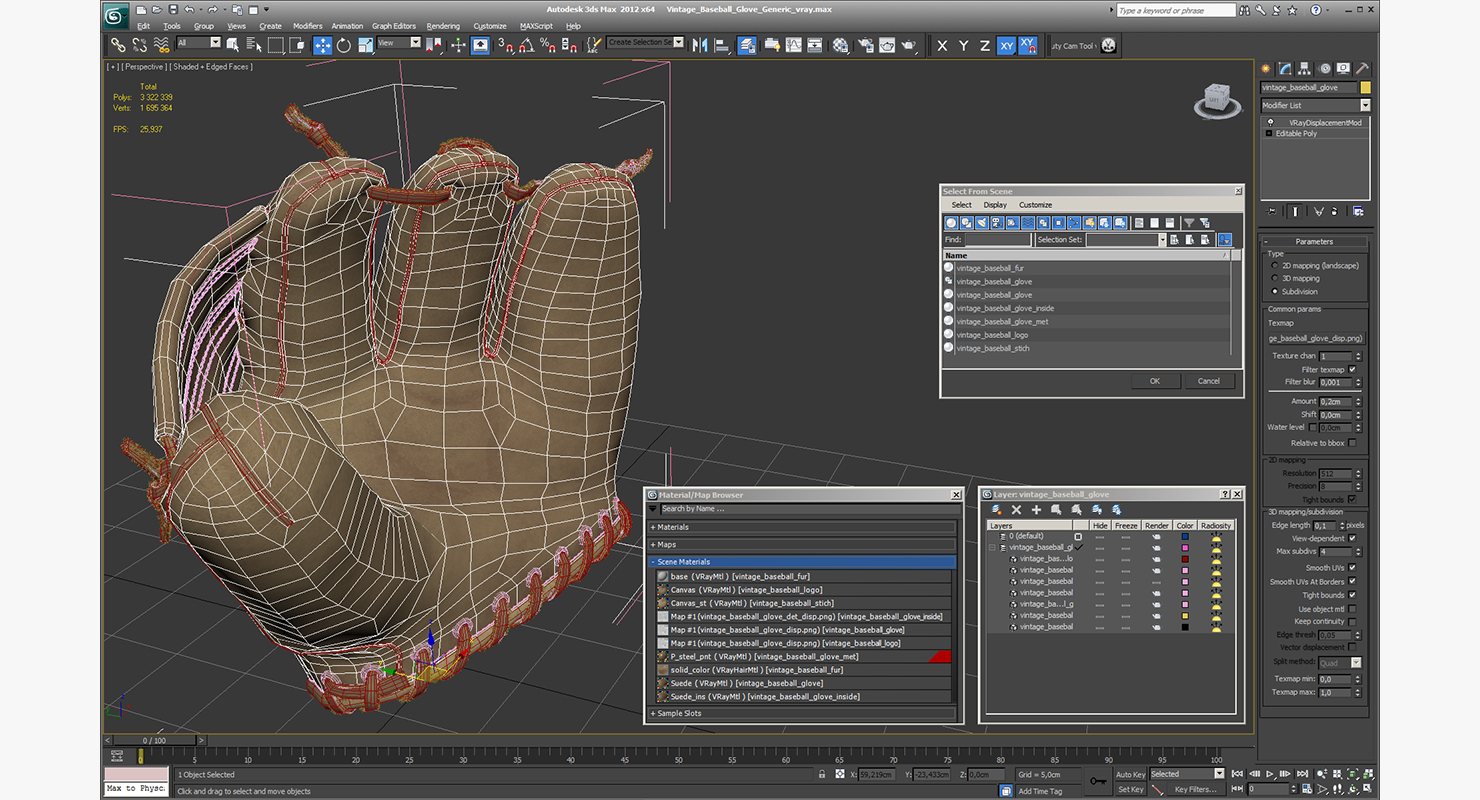Open the Utilities hammer panel tab
This screenshot has width=1480, height=800.
click(x=1362, y=69)
